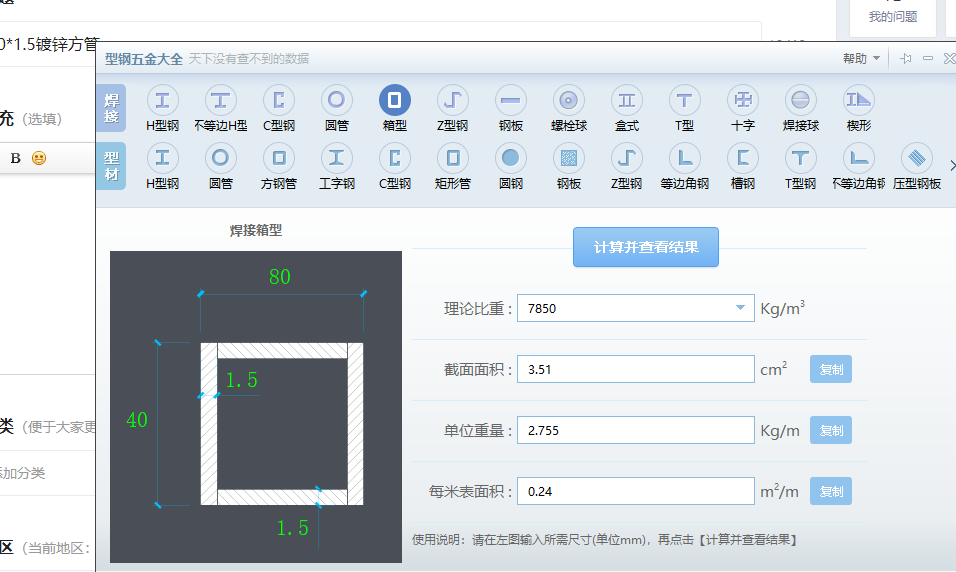Select the 矩形管 rectangular tube icon
Screen dimensions: 956x572
coord(452,158)
